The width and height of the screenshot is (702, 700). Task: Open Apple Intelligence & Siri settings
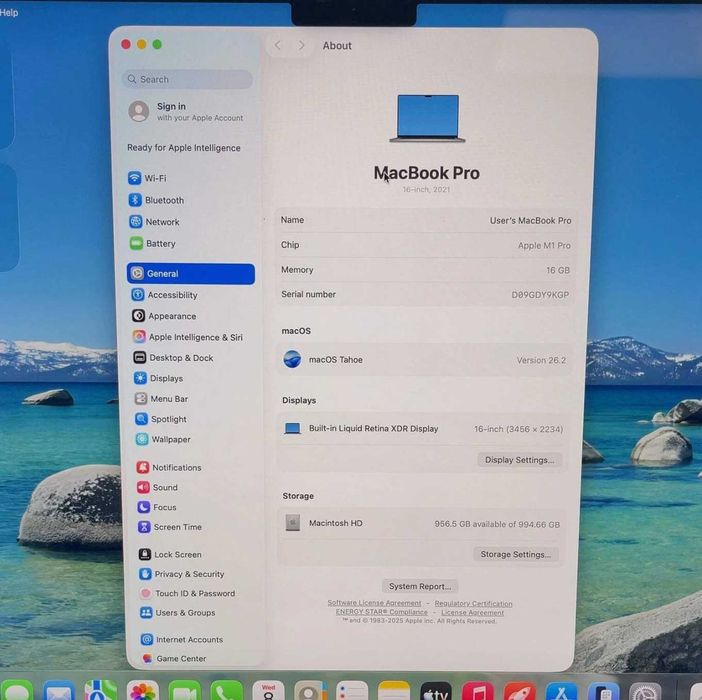click(x=188, y=337)
